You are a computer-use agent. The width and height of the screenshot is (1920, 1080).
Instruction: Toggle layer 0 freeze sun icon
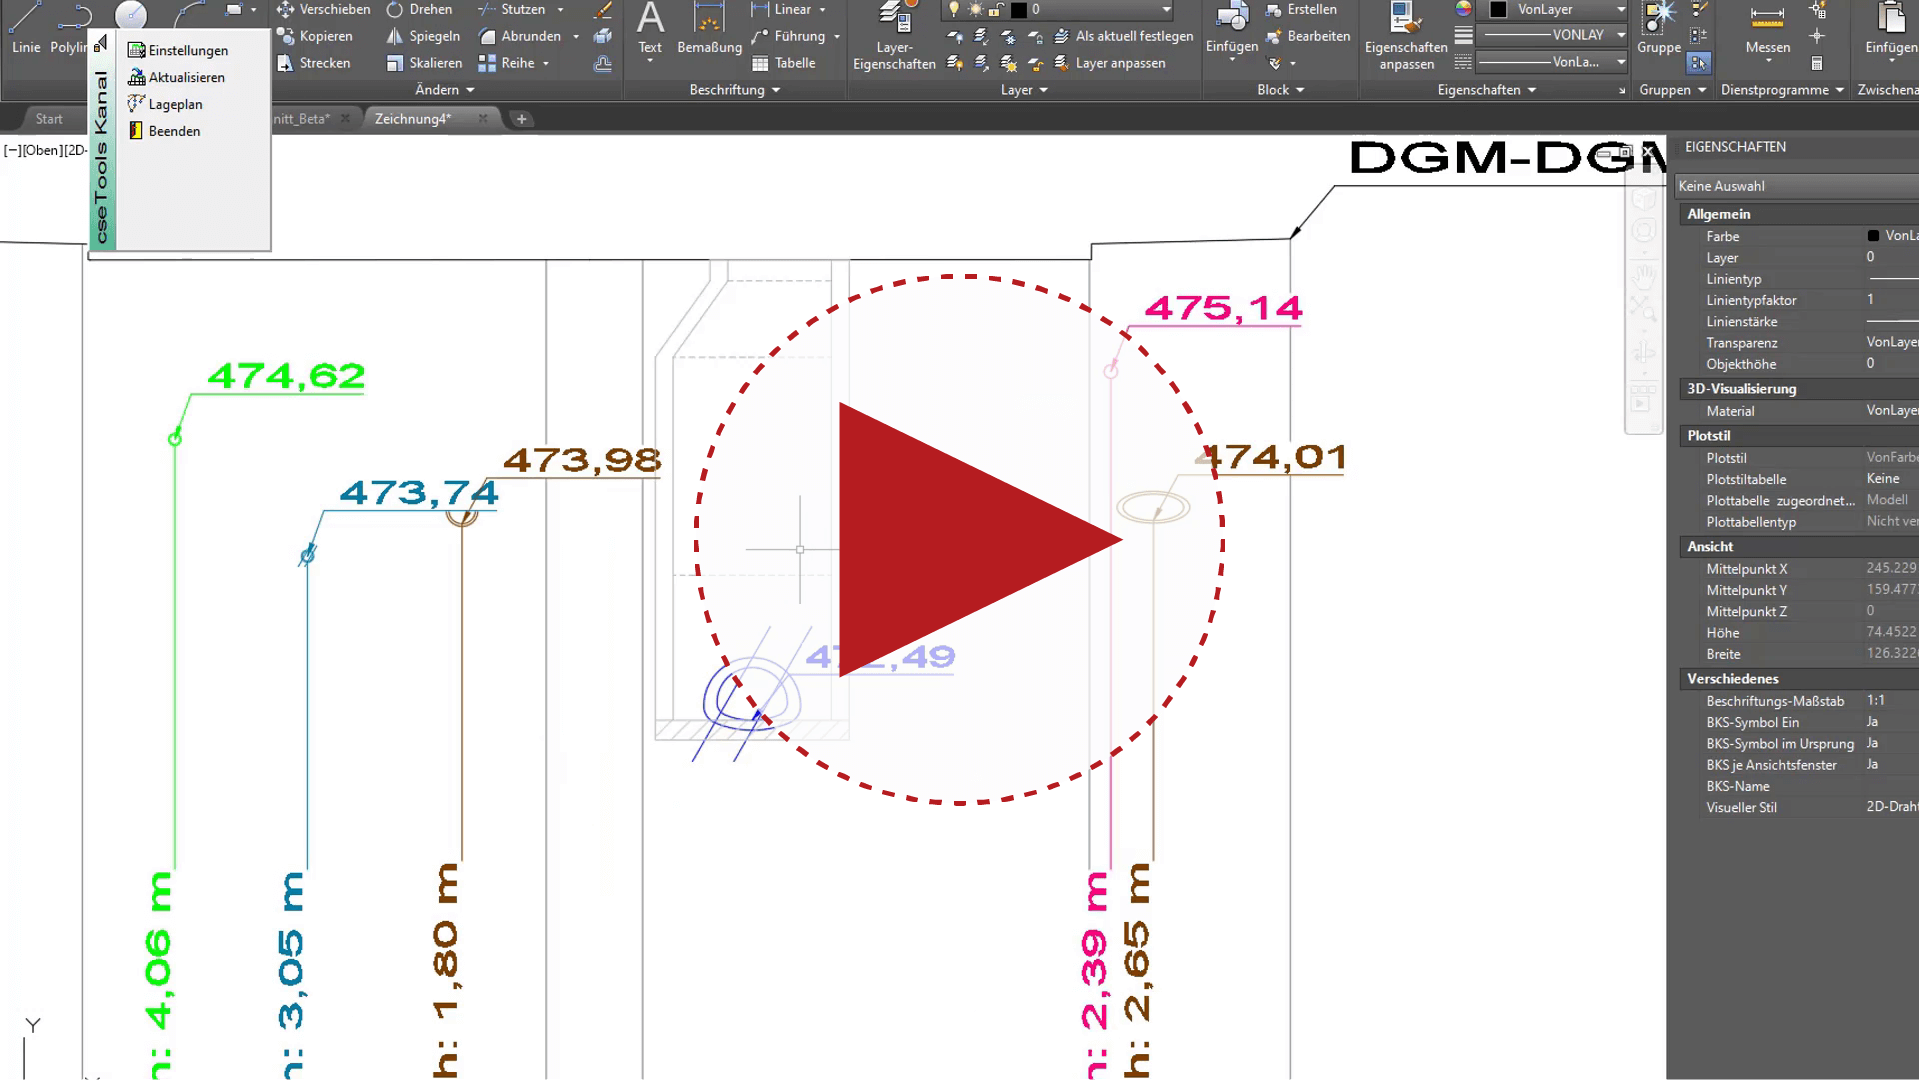[975, 10]
